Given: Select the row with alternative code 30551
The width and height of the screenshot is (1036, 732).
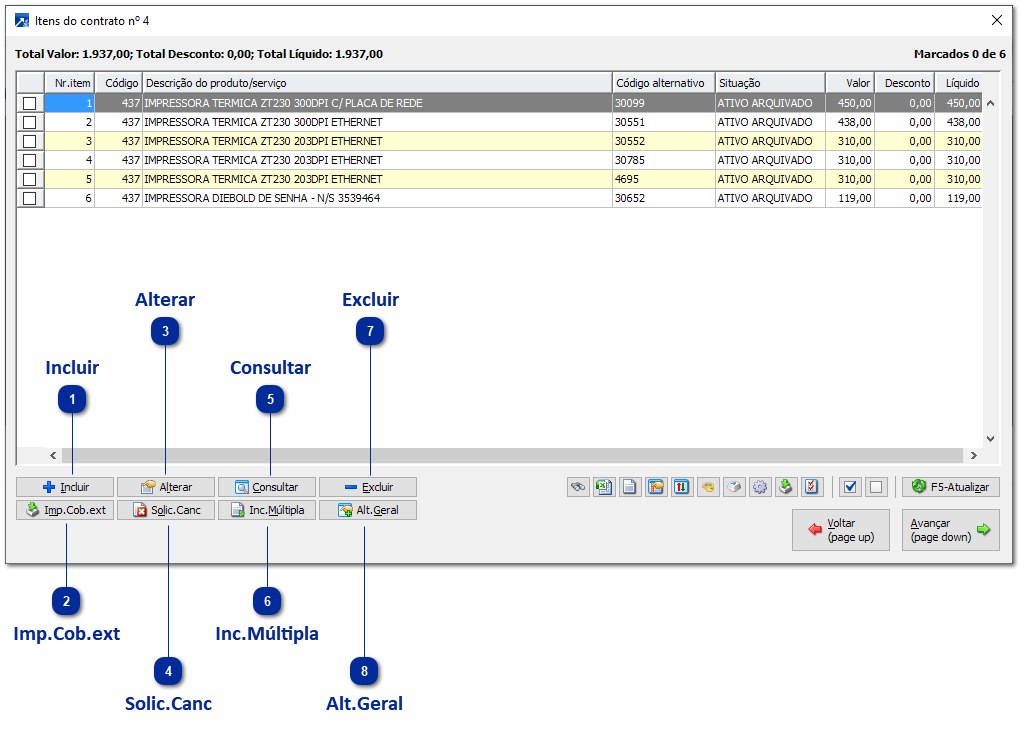Looking at the screenshot, I should click(400, 122).
